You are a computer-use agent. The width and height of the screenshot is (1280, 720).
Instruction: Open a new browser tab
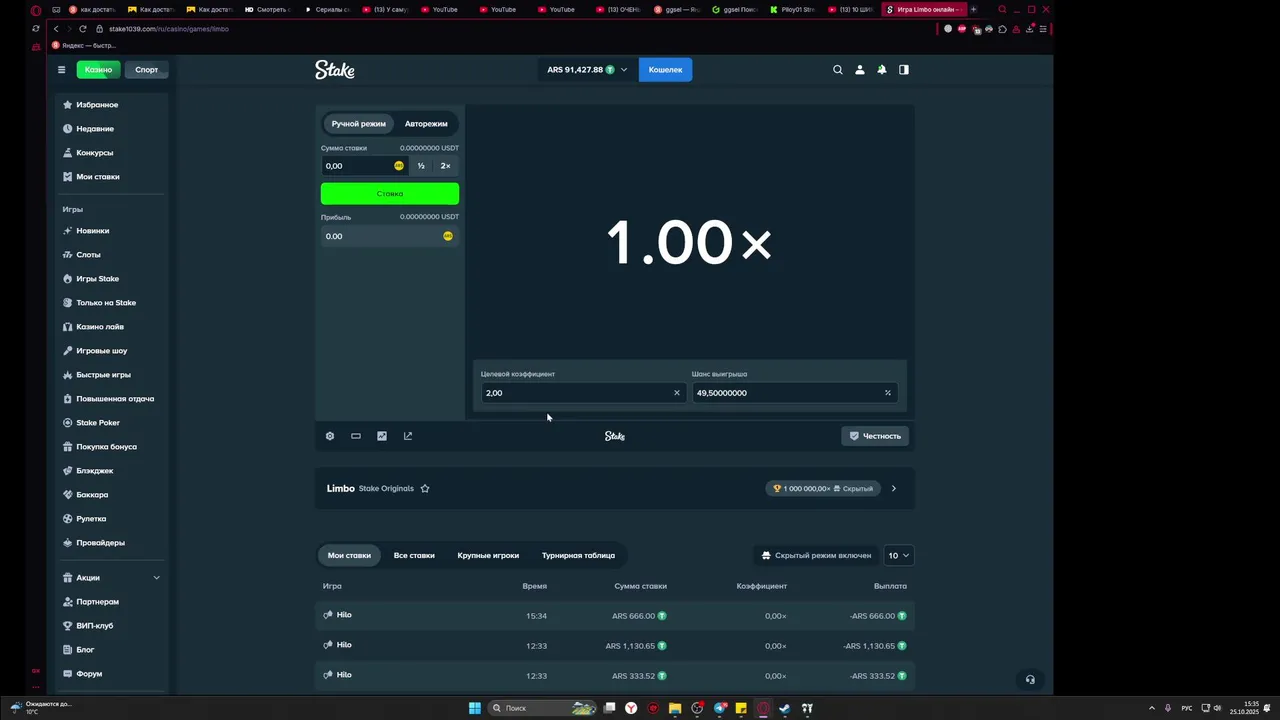point(973,10)
